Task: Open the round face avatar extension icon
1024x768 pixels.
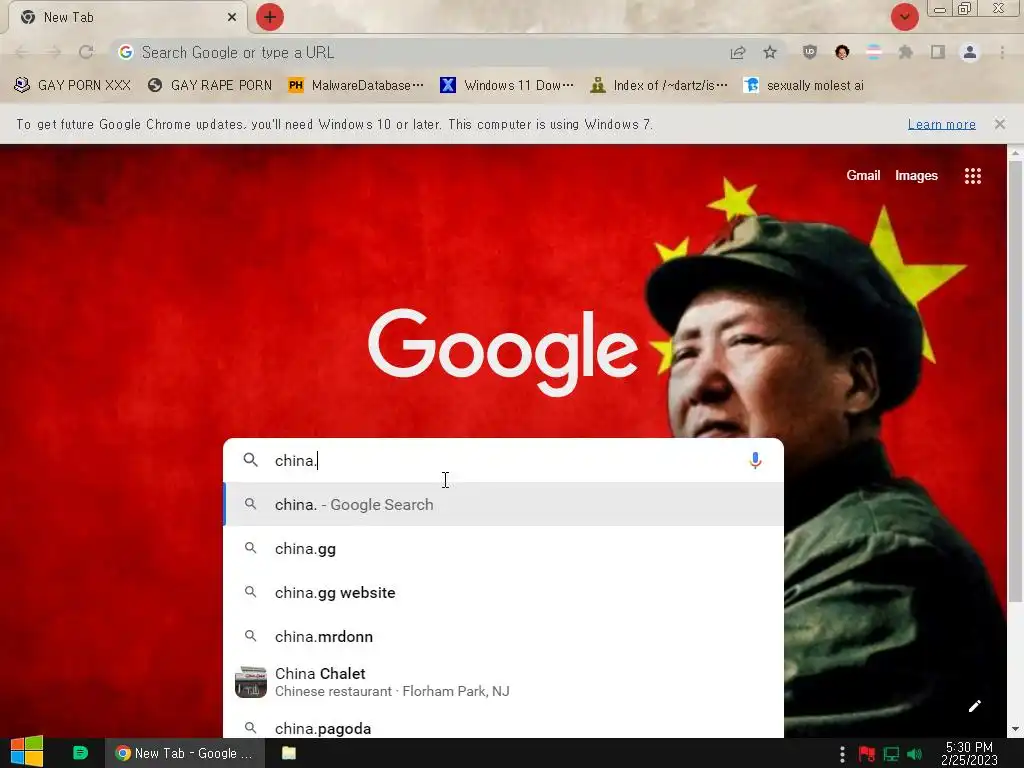Action: (x=842, y=52)
